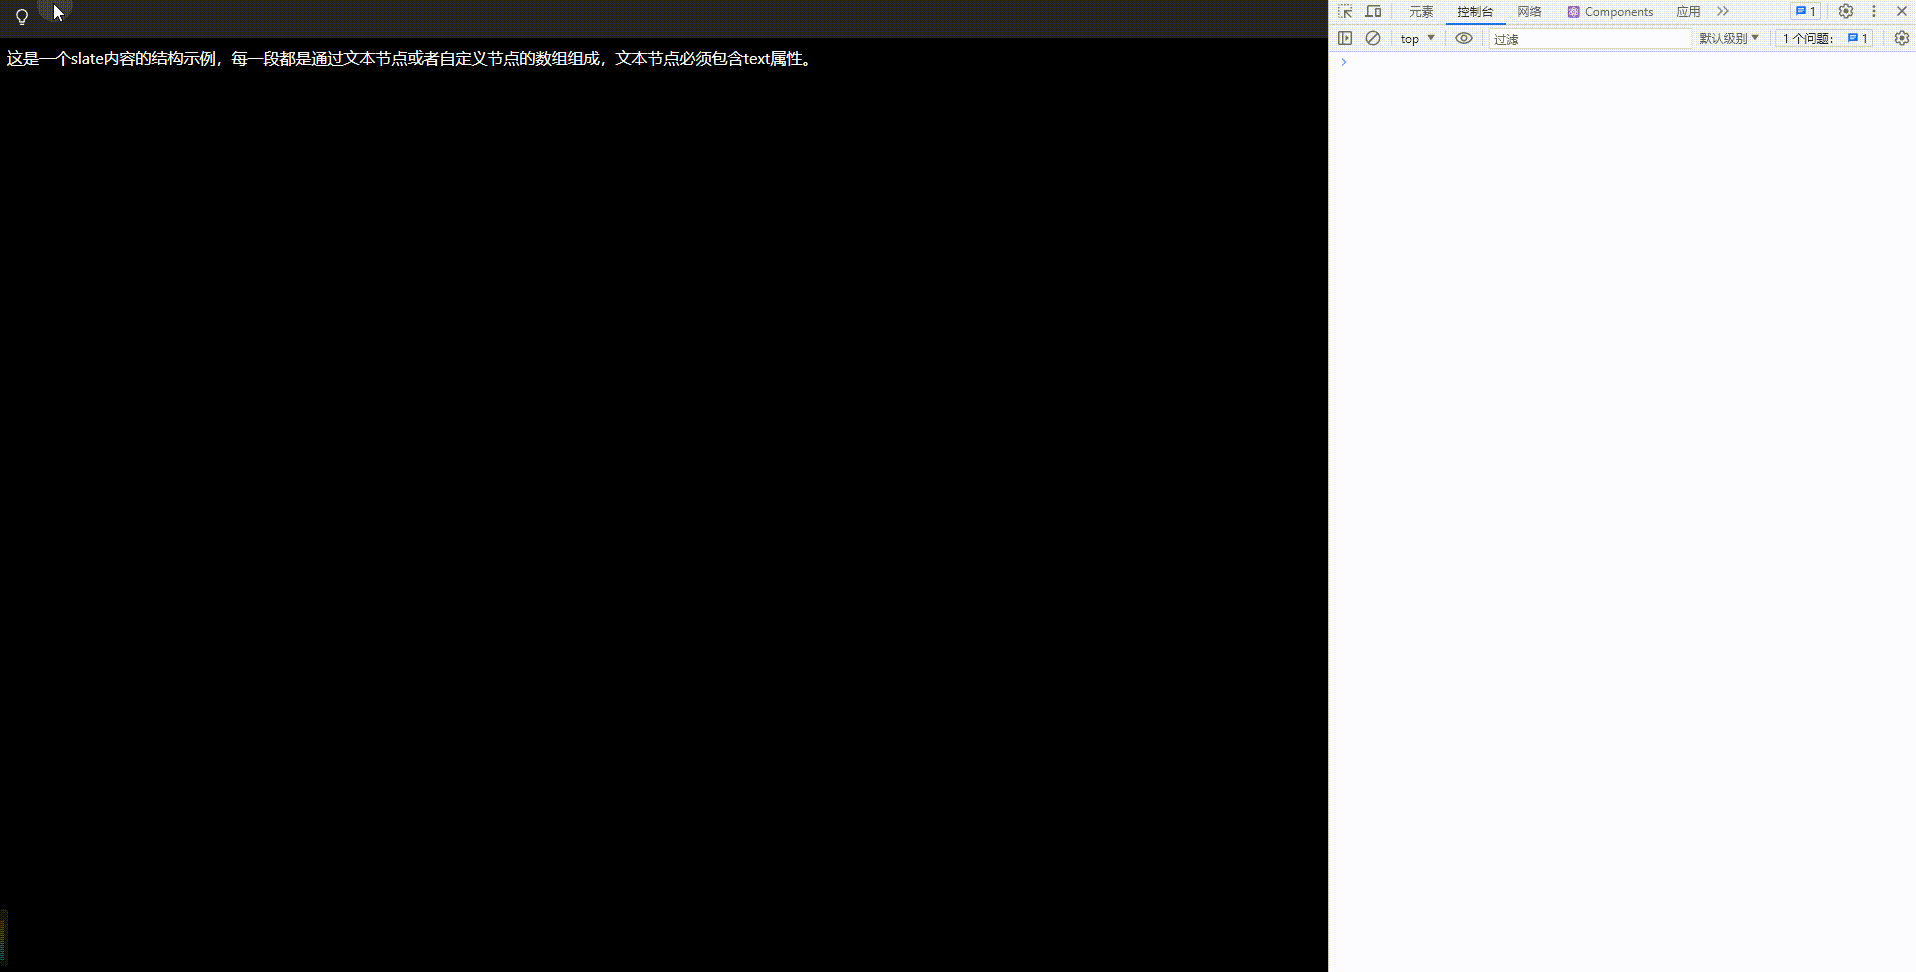Open the JavaScript context 'top' dropdown

1416,38
